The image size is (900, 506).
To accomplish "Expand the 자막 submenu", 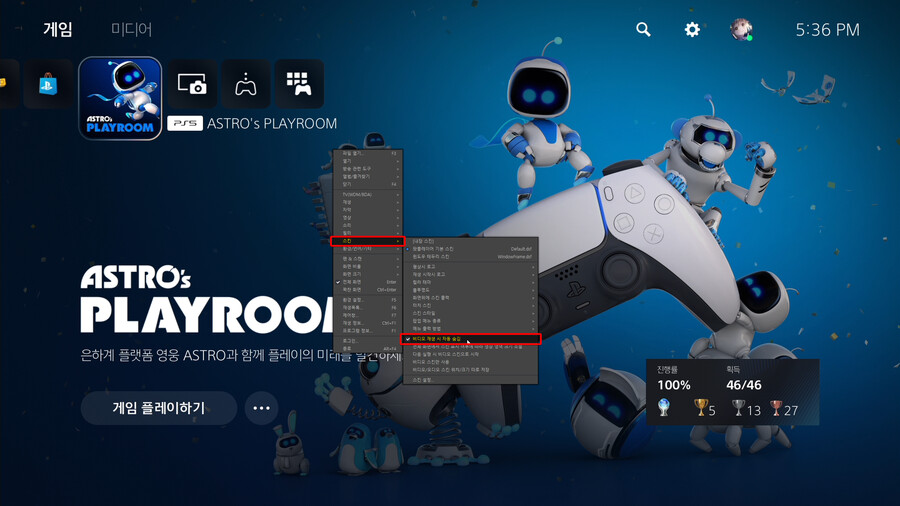I will [367, 210].
